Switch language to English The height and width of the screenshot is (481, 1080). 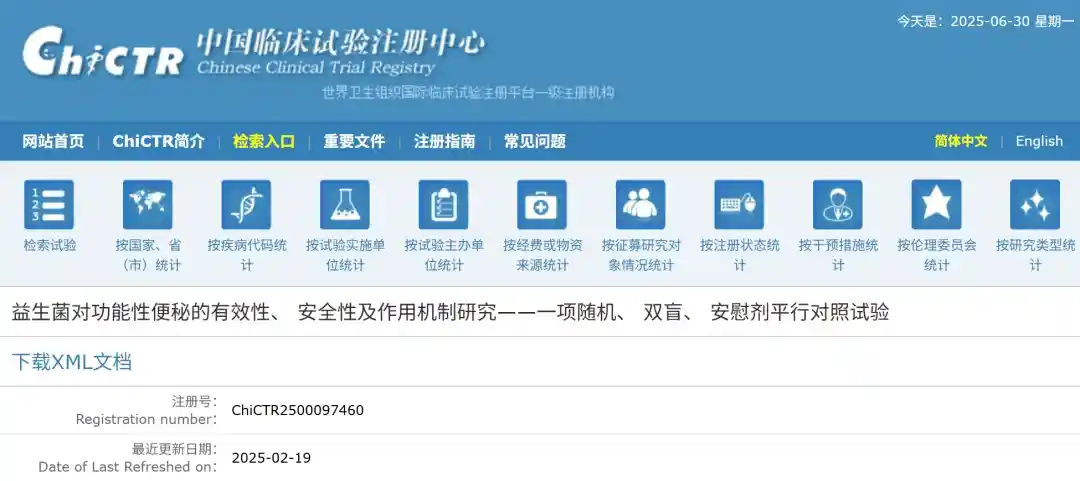pyautogui.click(x=1039, y=141)
